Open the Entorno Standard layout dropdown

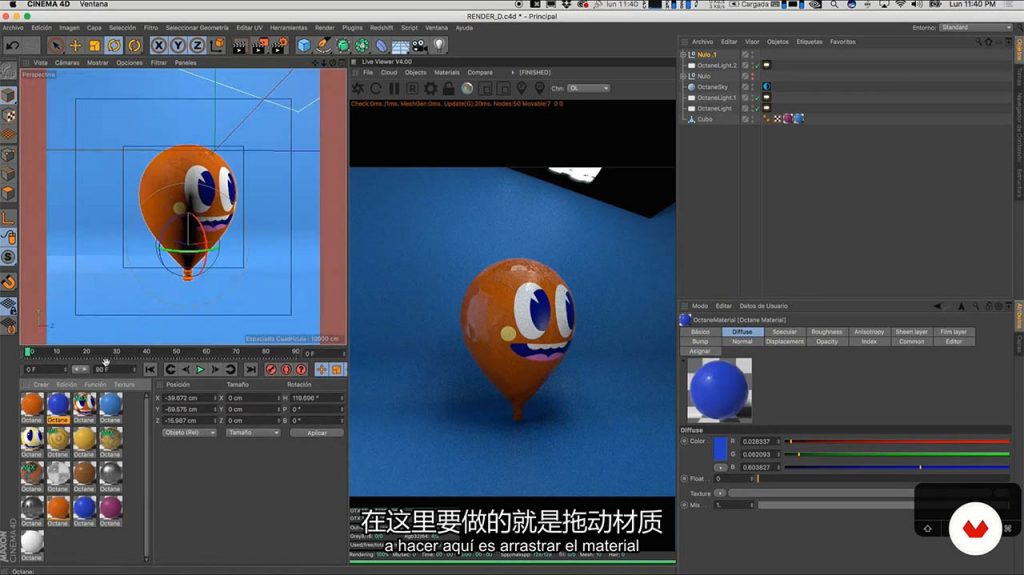coord(976,27)
